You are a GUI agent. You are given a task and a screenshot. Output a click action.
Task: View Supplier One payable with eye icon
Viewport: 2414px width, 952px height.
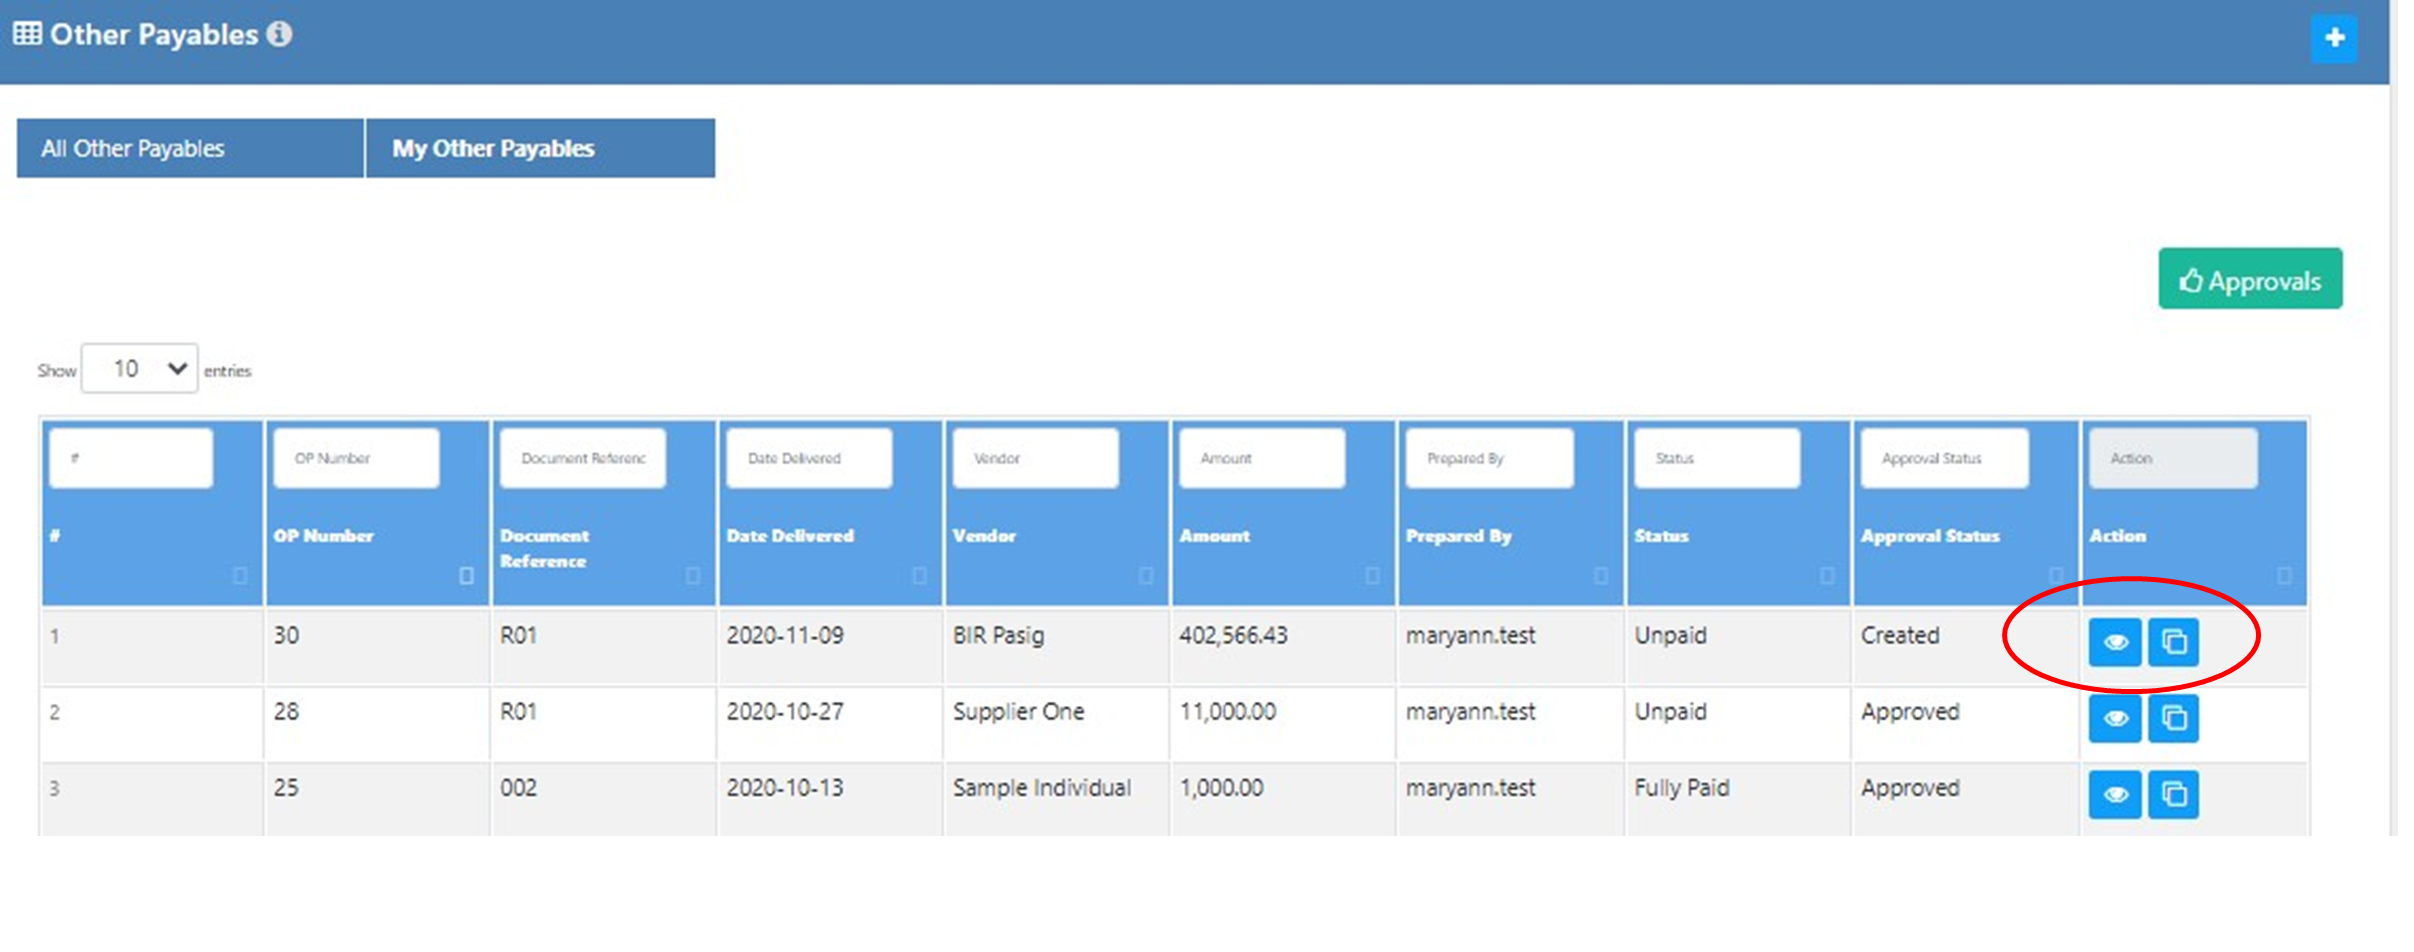(2114, 718)
